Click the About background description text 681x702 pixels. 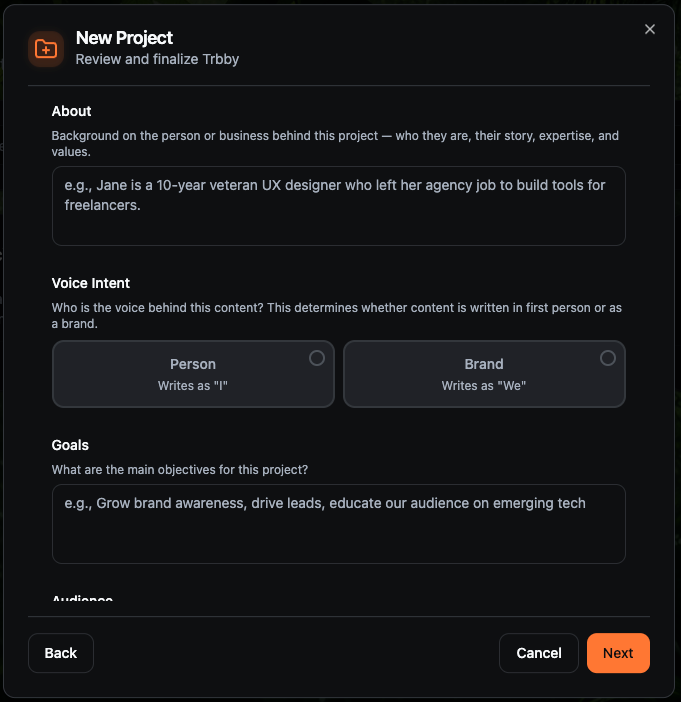pos(335,144)
